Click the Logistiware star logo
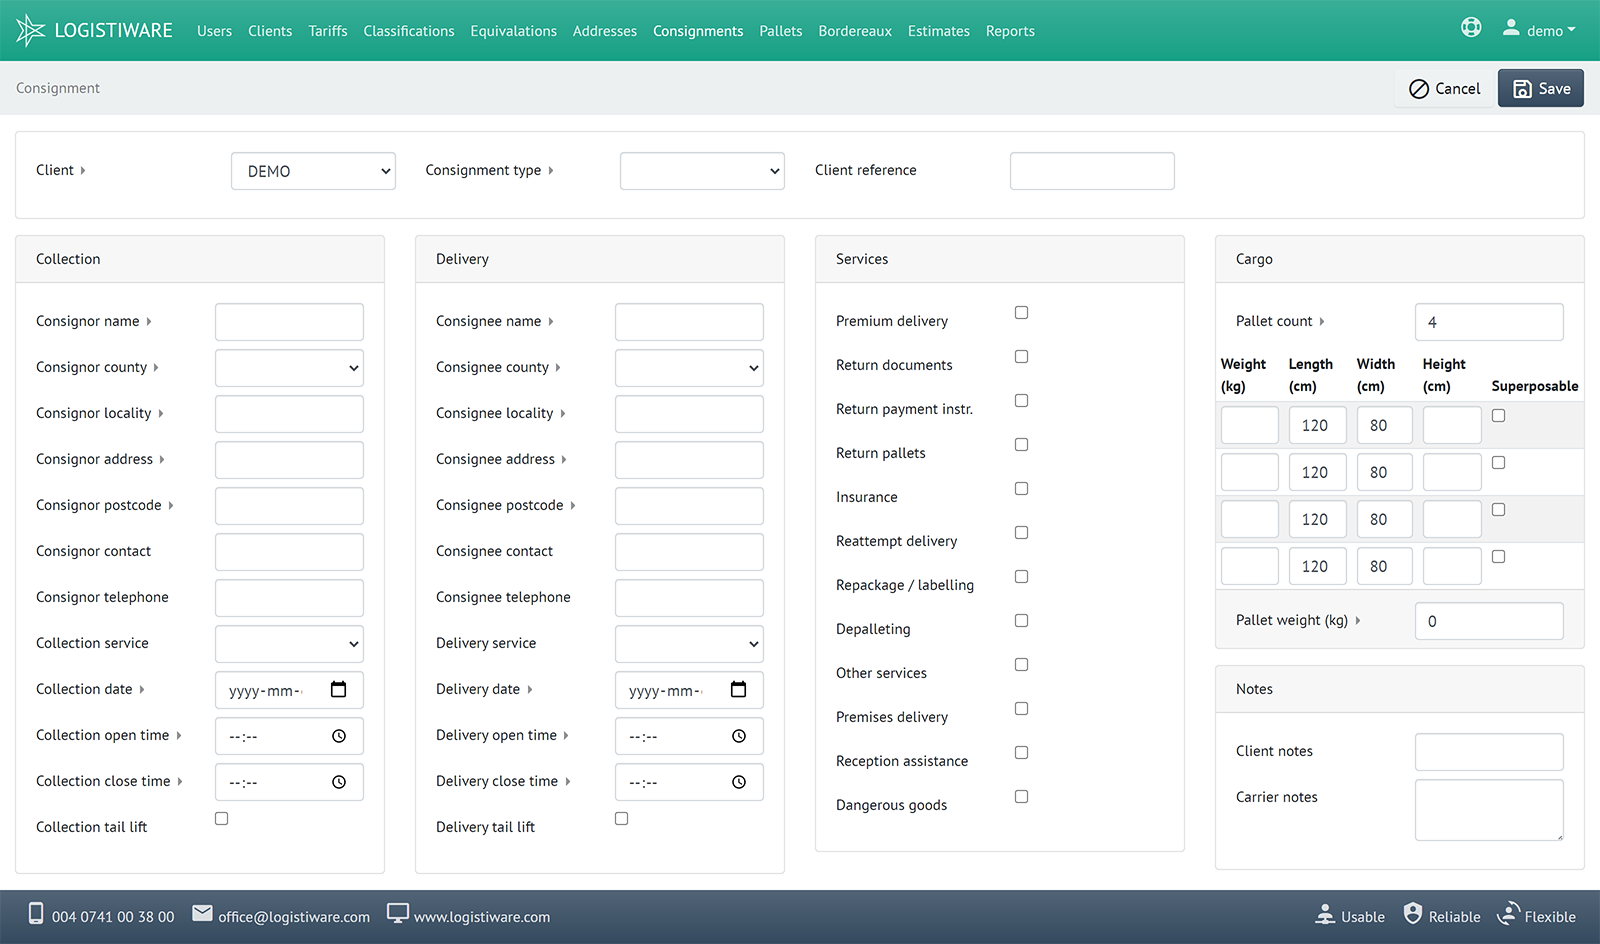This screenshot has height=944, width=1600. [x=31, y=30]
